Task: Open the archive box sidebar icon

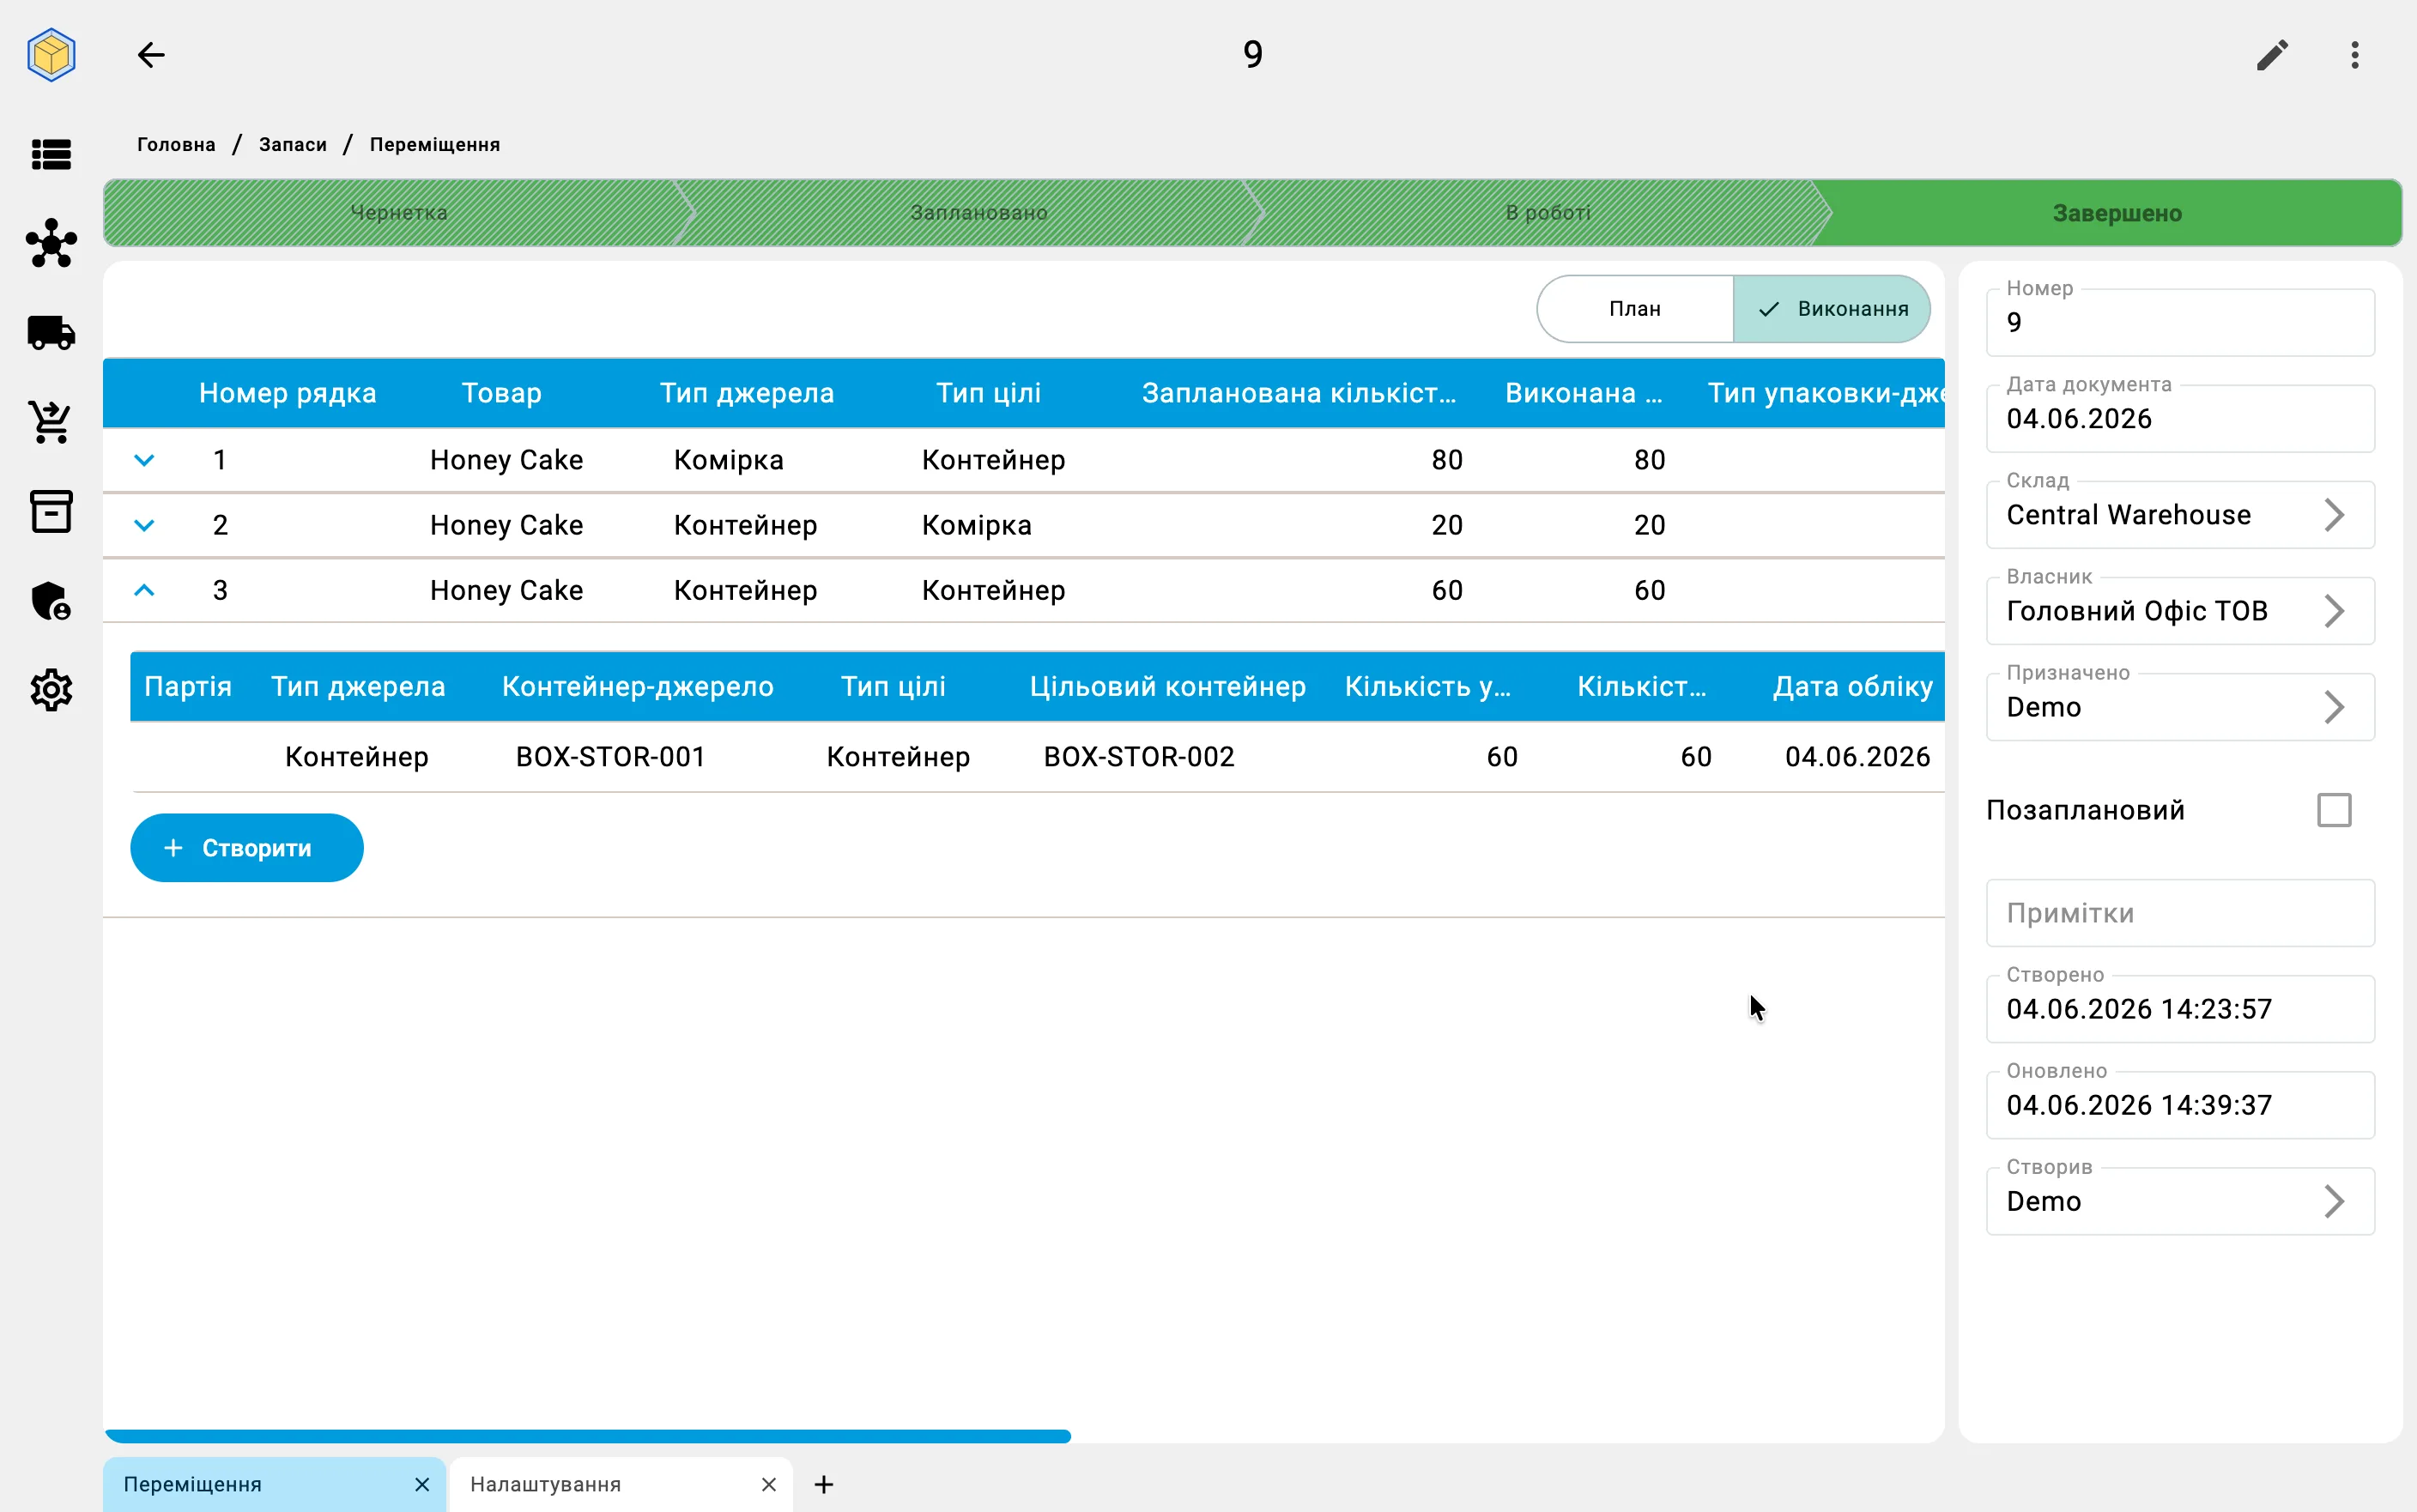Action: tap(51, 511)
